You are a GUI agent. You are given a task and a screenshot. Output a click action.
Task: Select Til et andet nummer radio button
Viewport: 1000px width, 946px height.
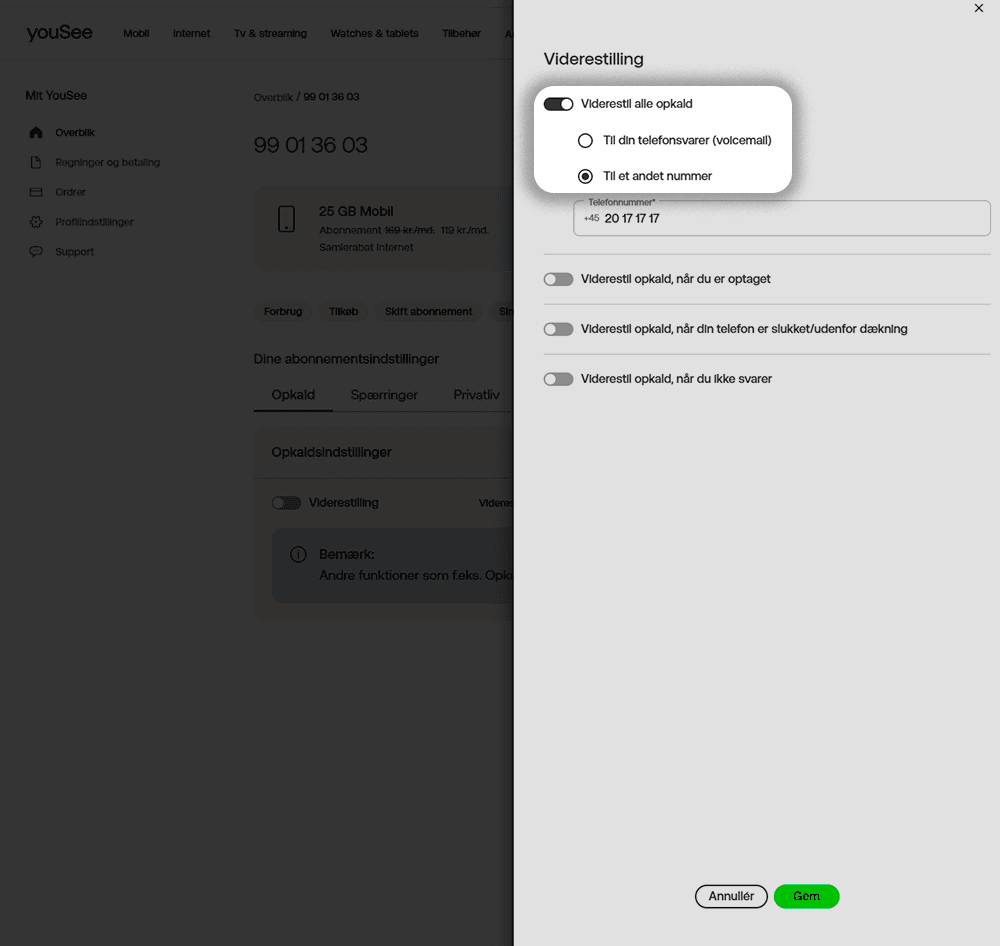point(586,176)
